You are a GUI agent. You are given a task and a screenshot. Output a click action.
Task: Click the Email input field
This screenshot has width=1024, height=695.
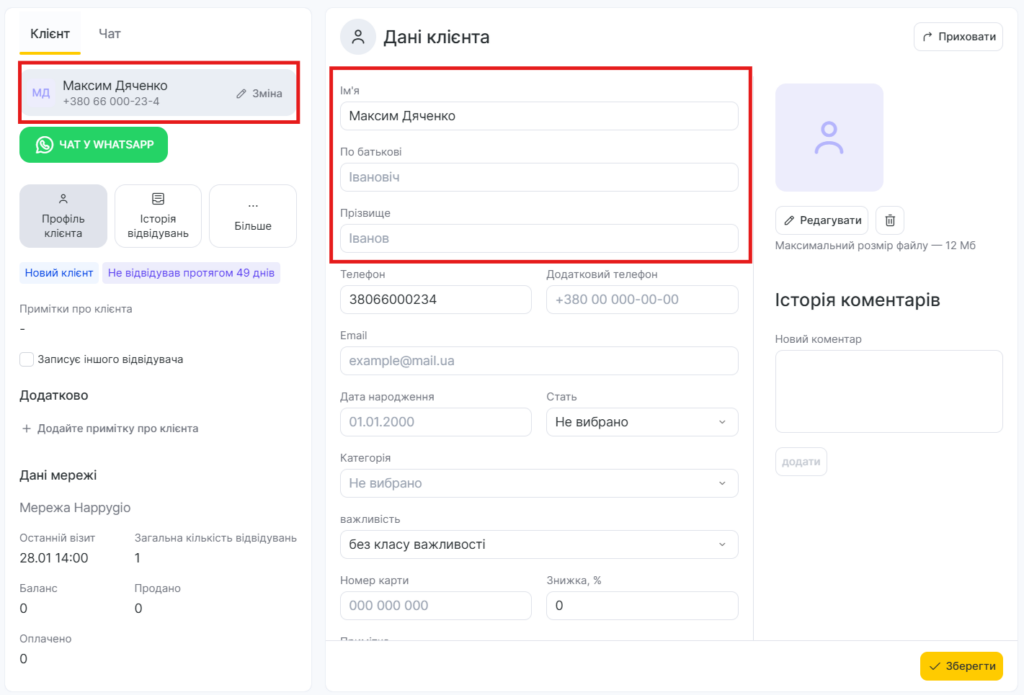539,361
